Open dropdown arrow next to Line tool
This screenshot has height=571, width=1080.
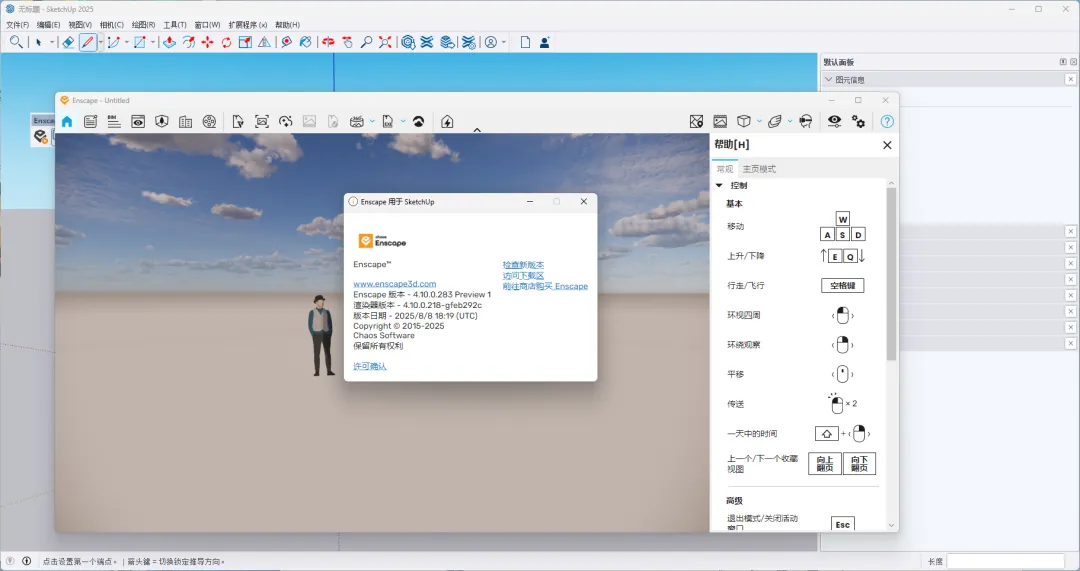(101, 42)
